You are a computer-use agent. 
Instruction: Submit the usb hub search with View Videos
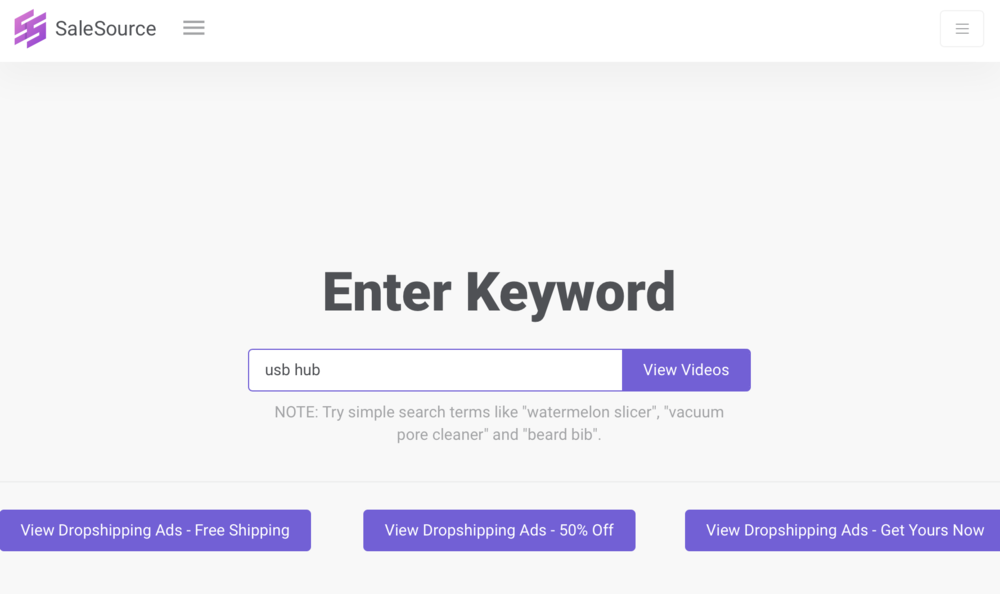click(x=686, y=370)
